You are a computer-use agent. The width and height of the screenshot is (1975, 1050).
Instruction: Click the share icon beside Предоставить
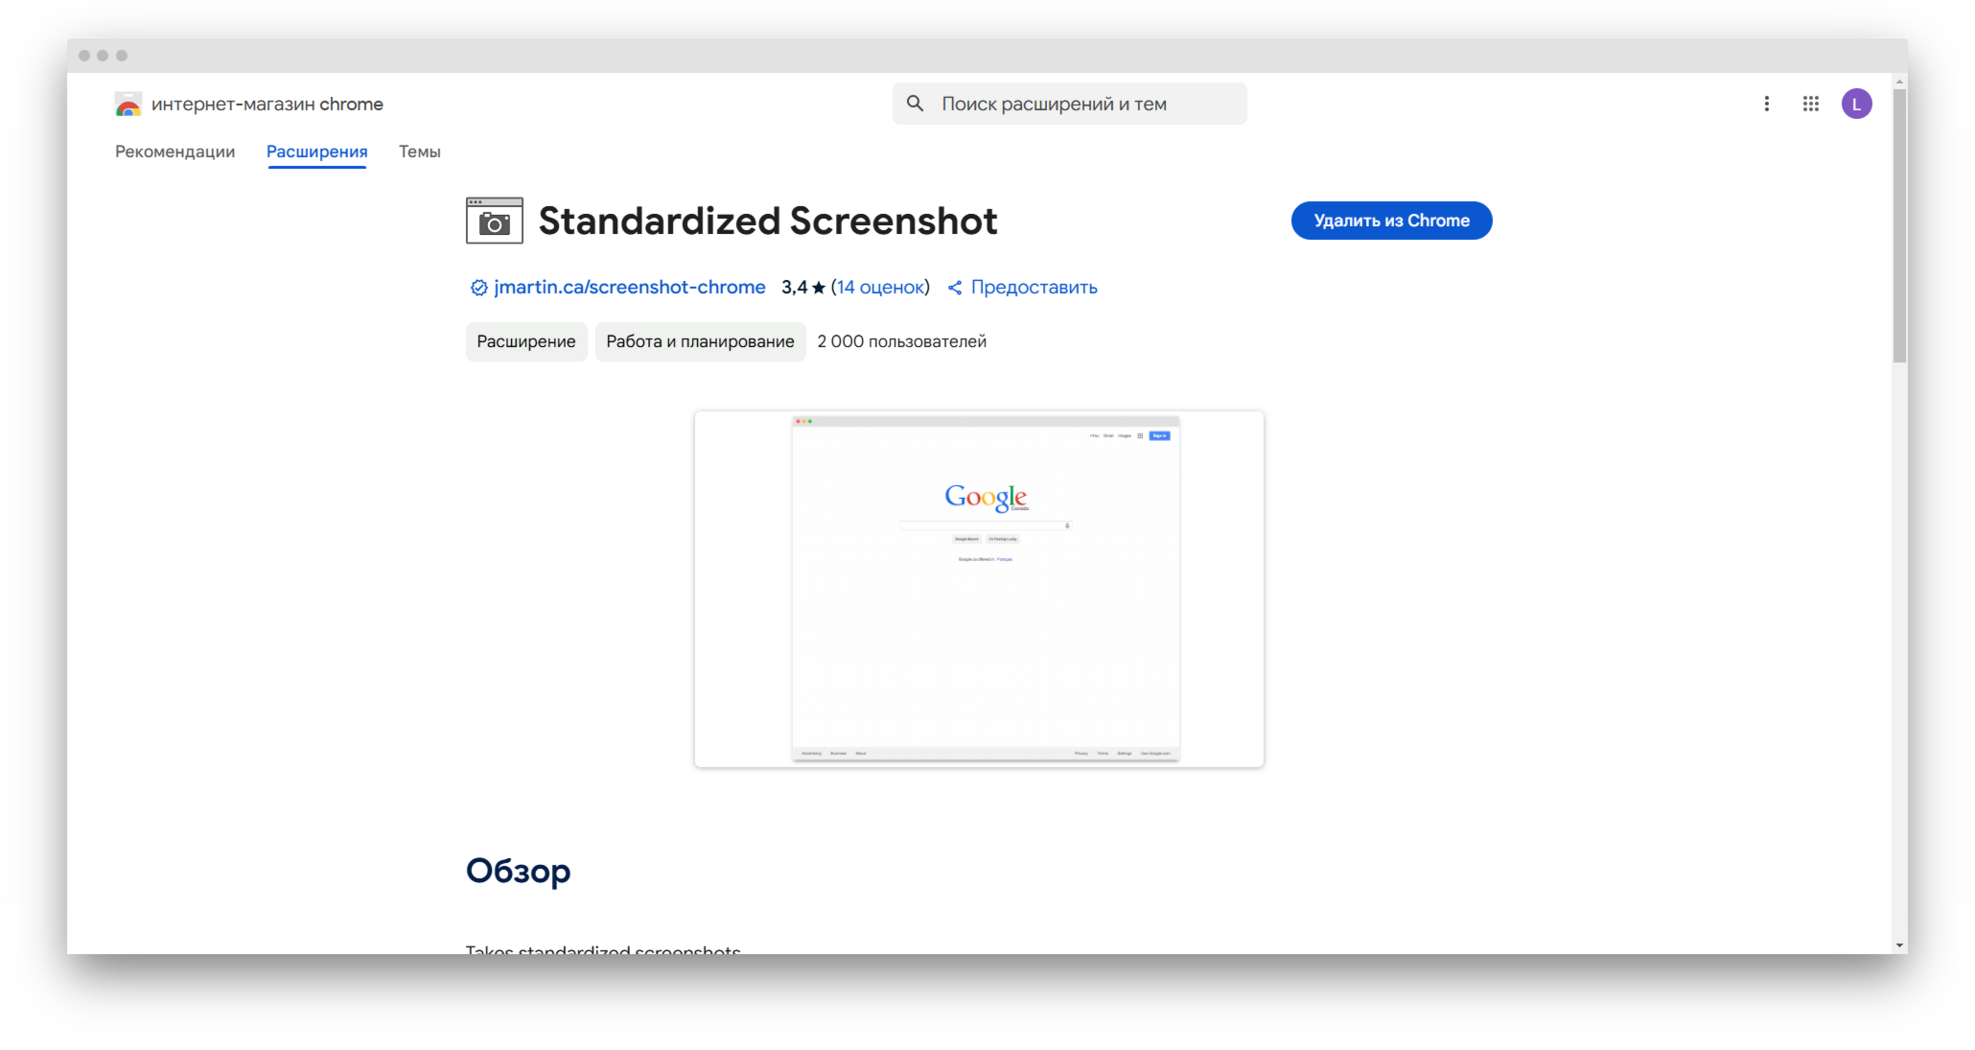click(955, 288)
